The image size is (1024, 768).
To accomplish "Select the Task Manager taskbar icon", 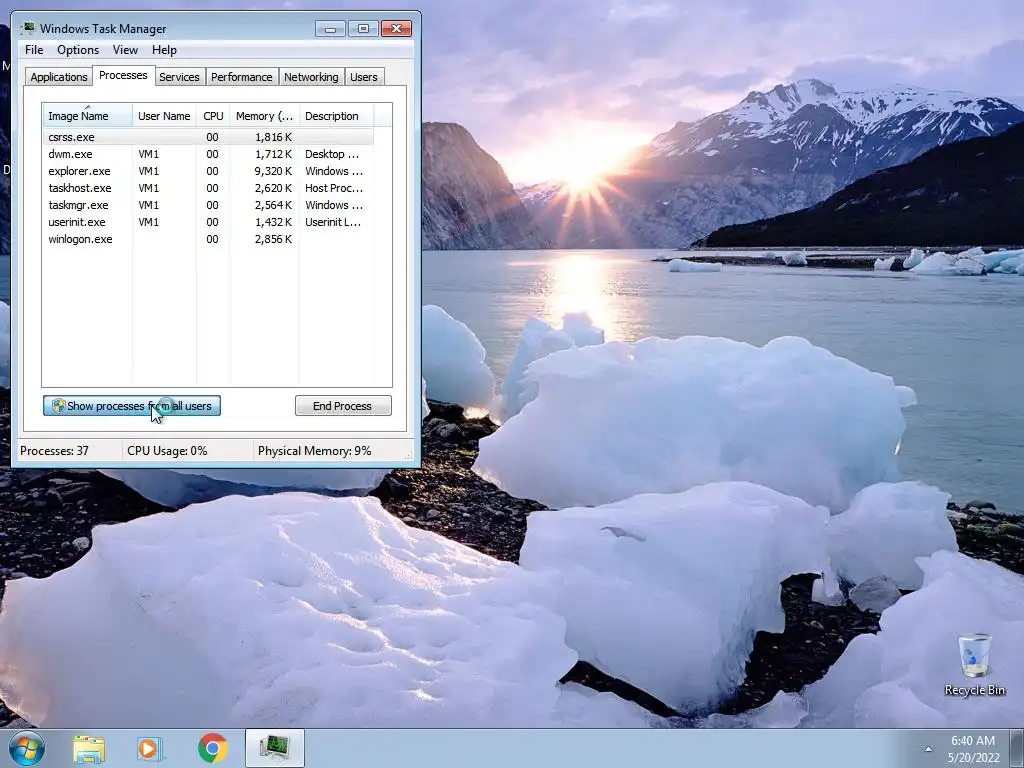I will (x=275, y=748).
